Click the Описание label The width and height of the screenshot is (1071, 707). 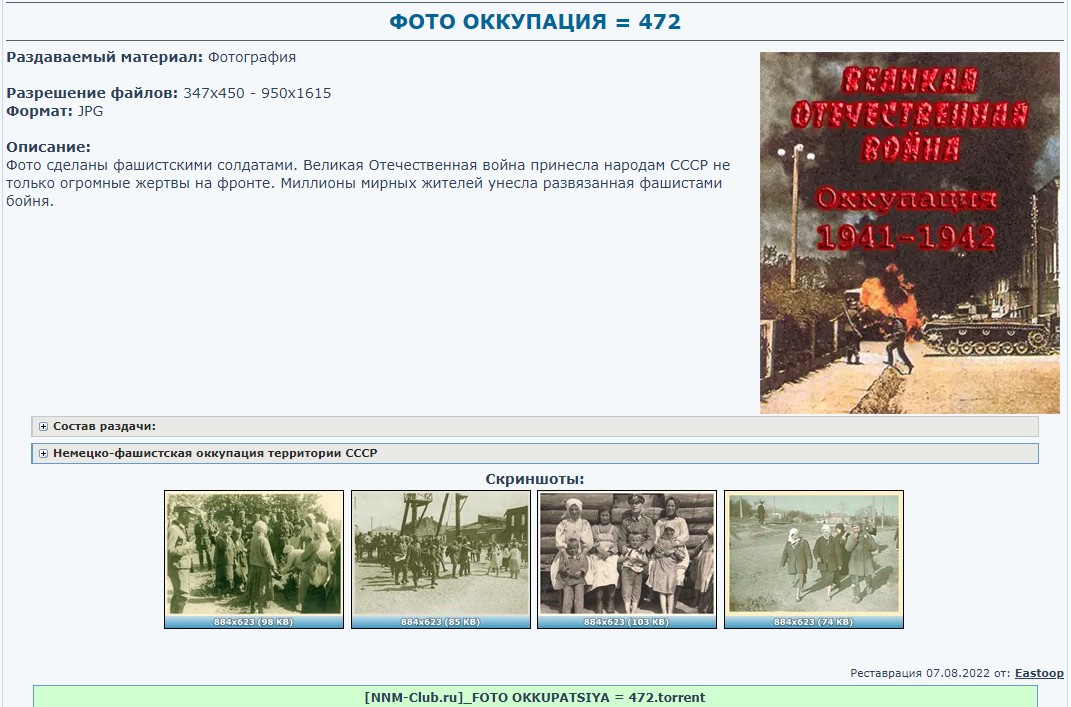point(48,147)
